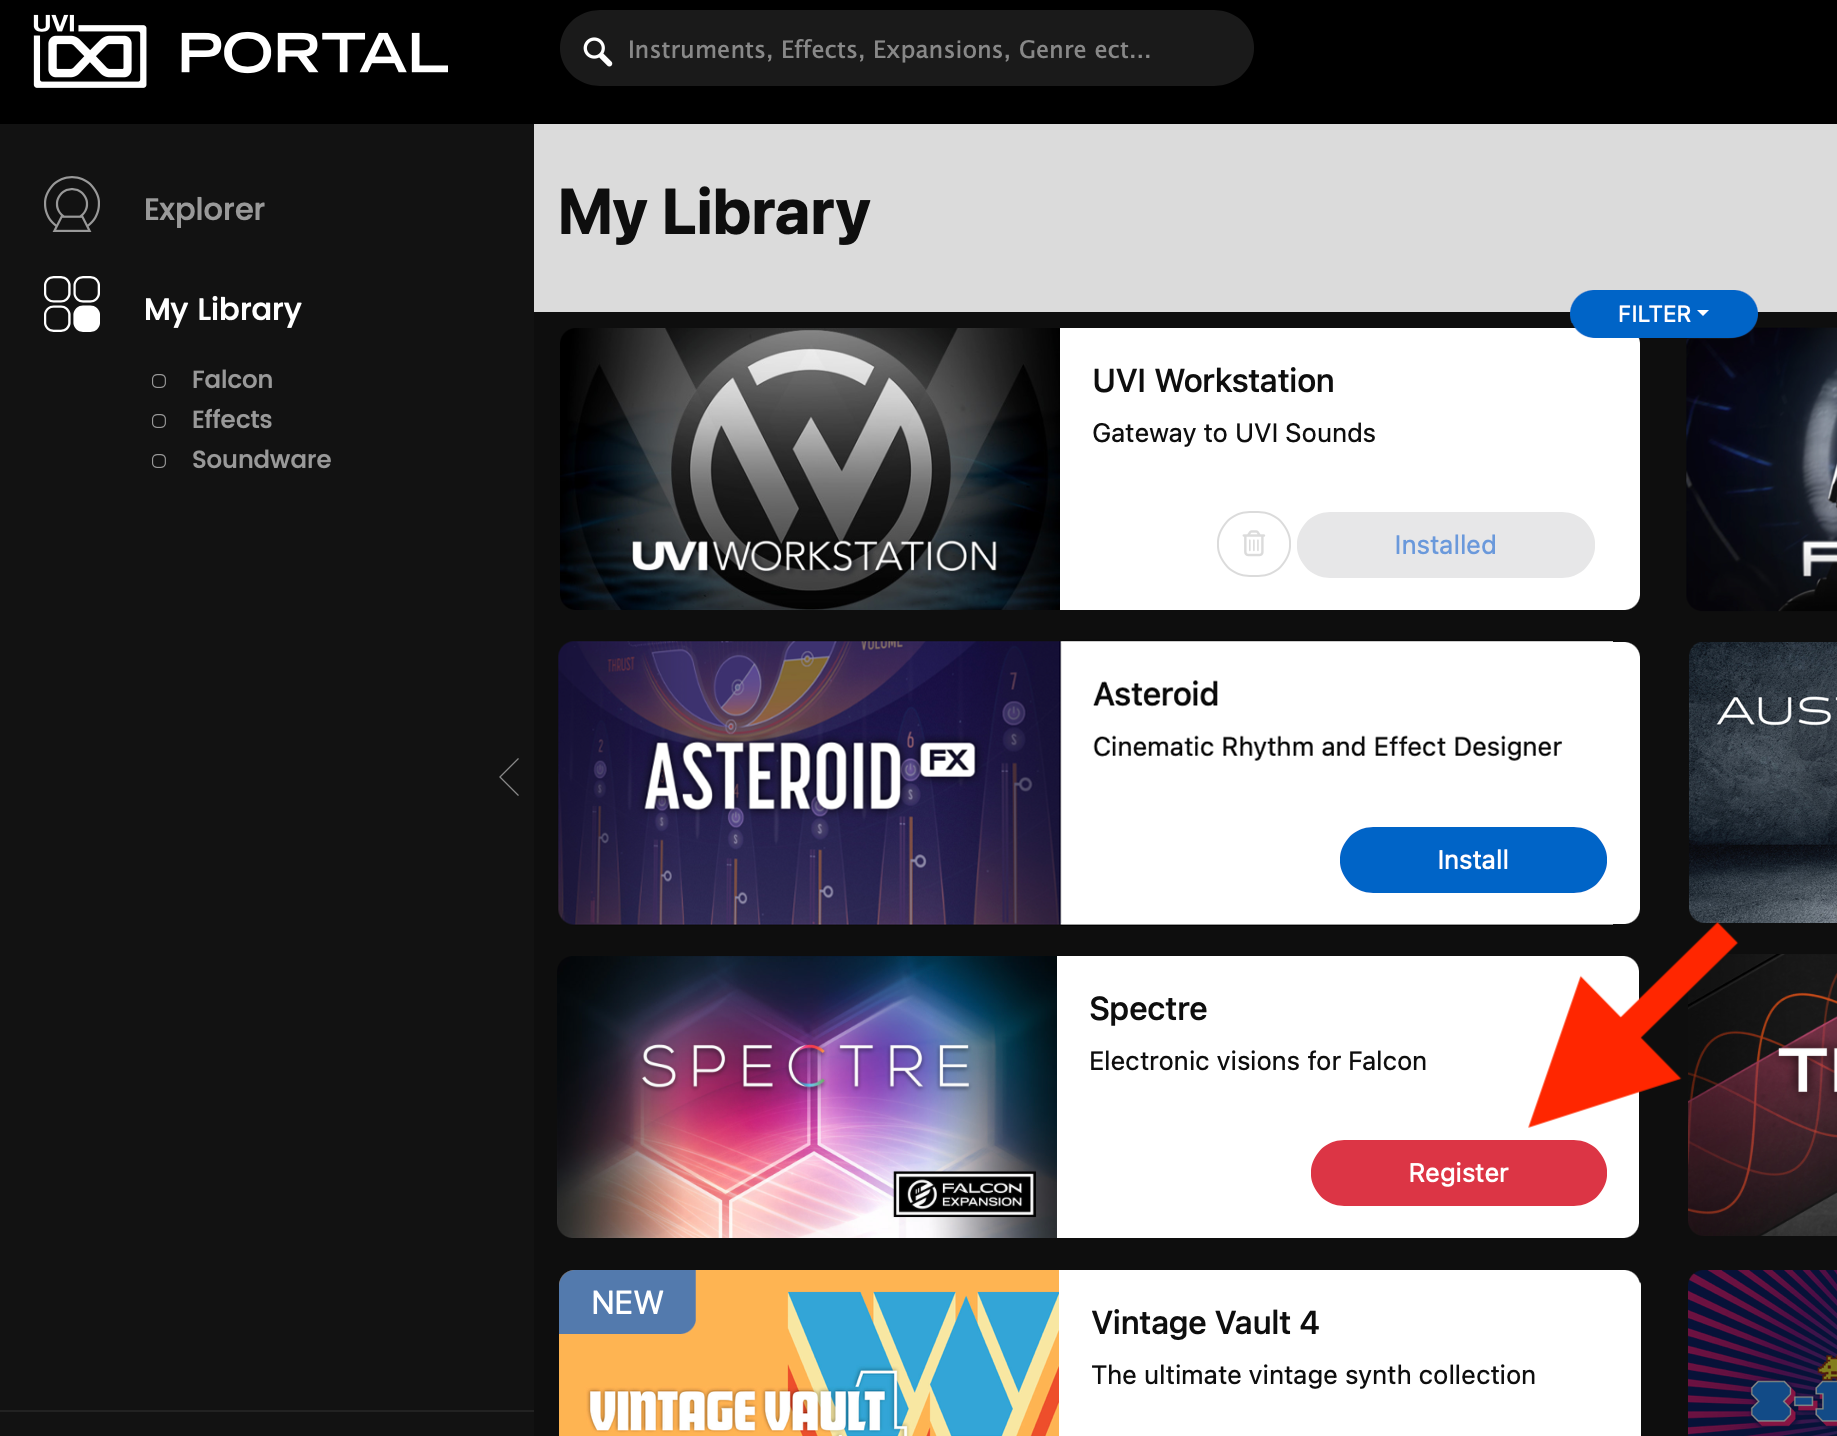Register the Spectre expansion
1837x1436 pixels.
[1458, 1173]
